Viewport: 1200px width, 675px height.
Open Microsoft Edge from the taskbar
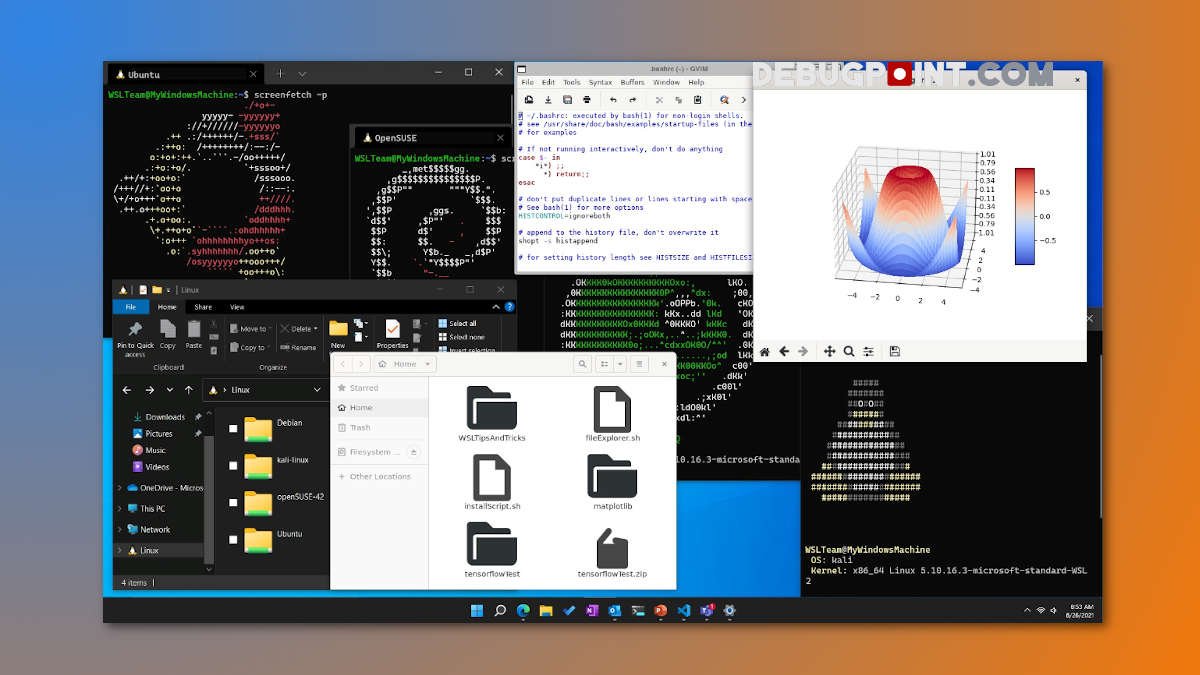click(x=523, y=611)
